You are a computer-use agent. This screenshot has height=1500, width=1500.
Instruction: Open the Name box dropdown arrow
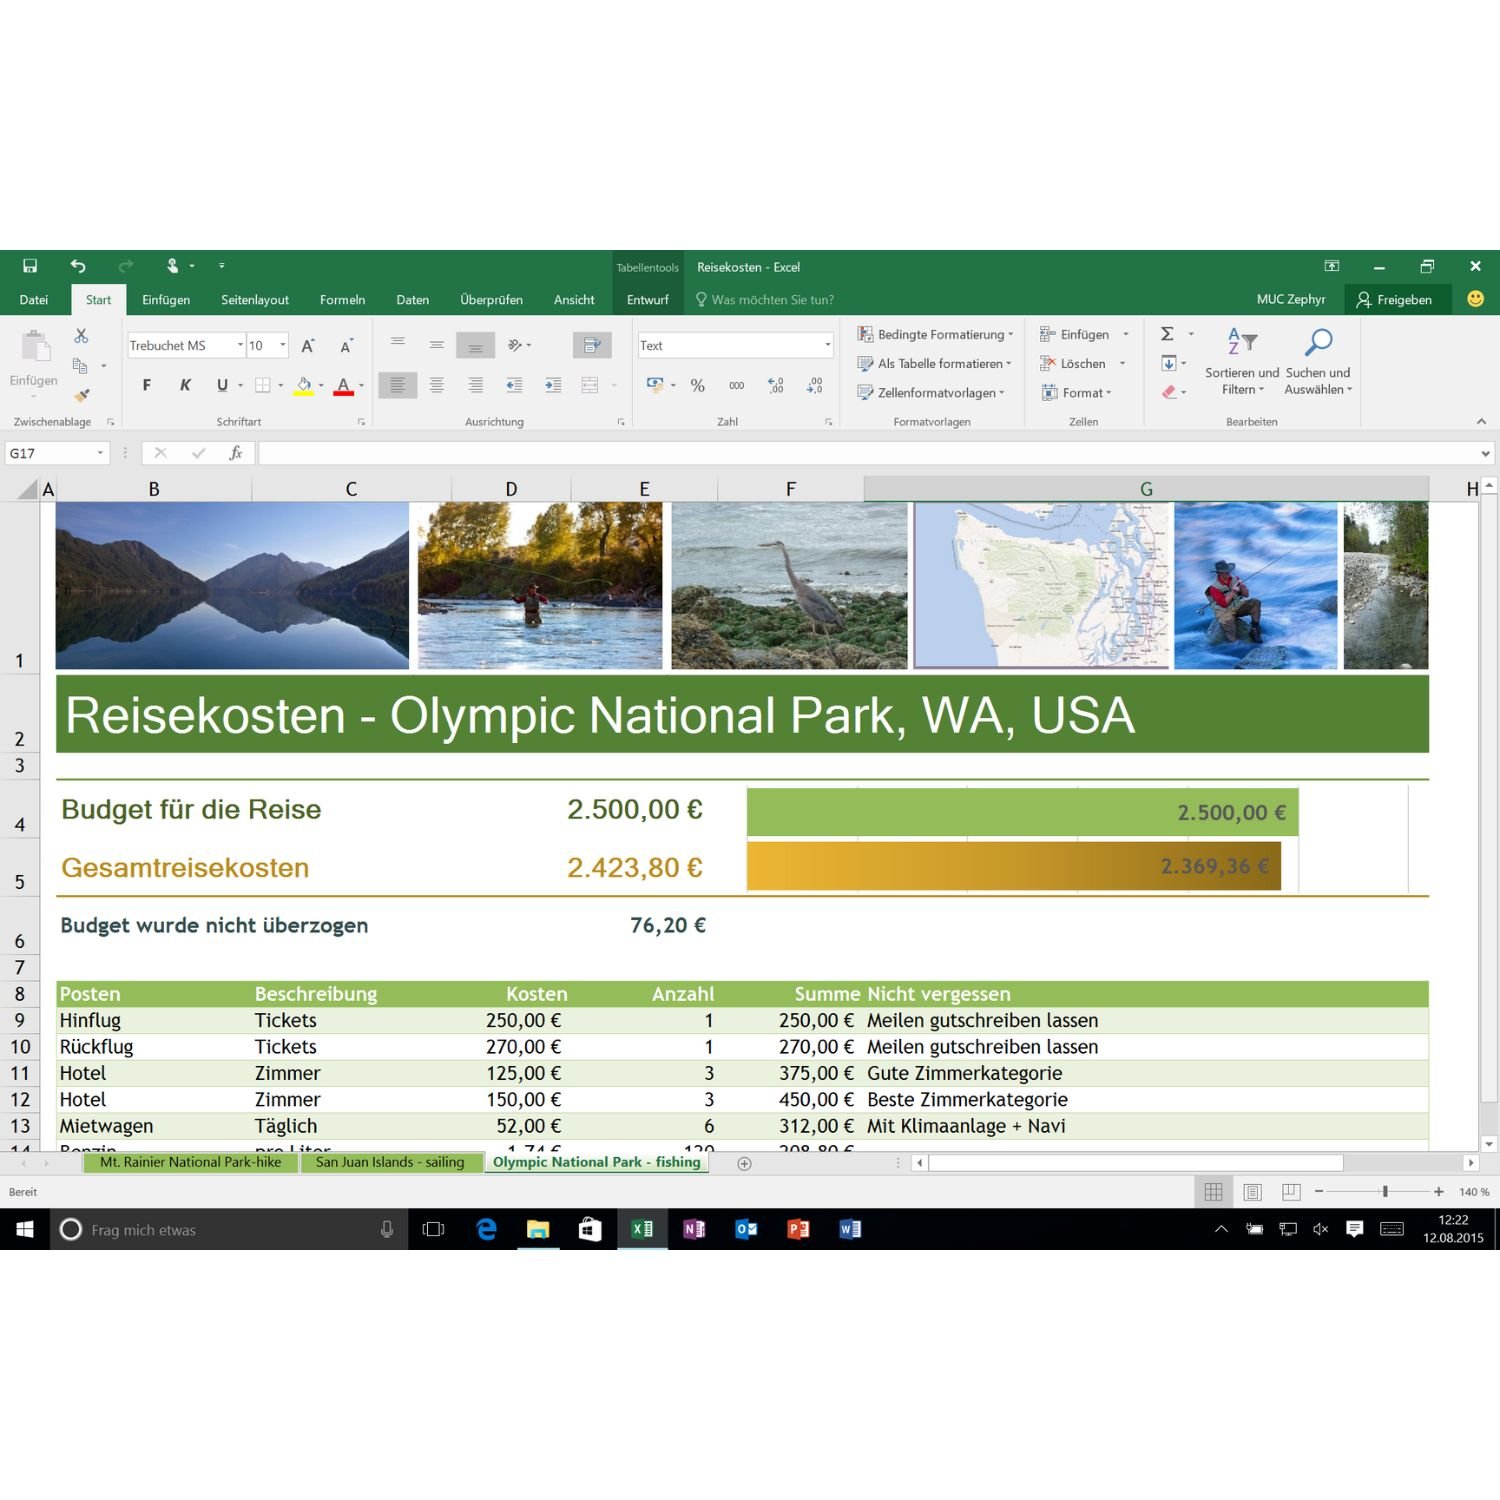click(100, 452)
